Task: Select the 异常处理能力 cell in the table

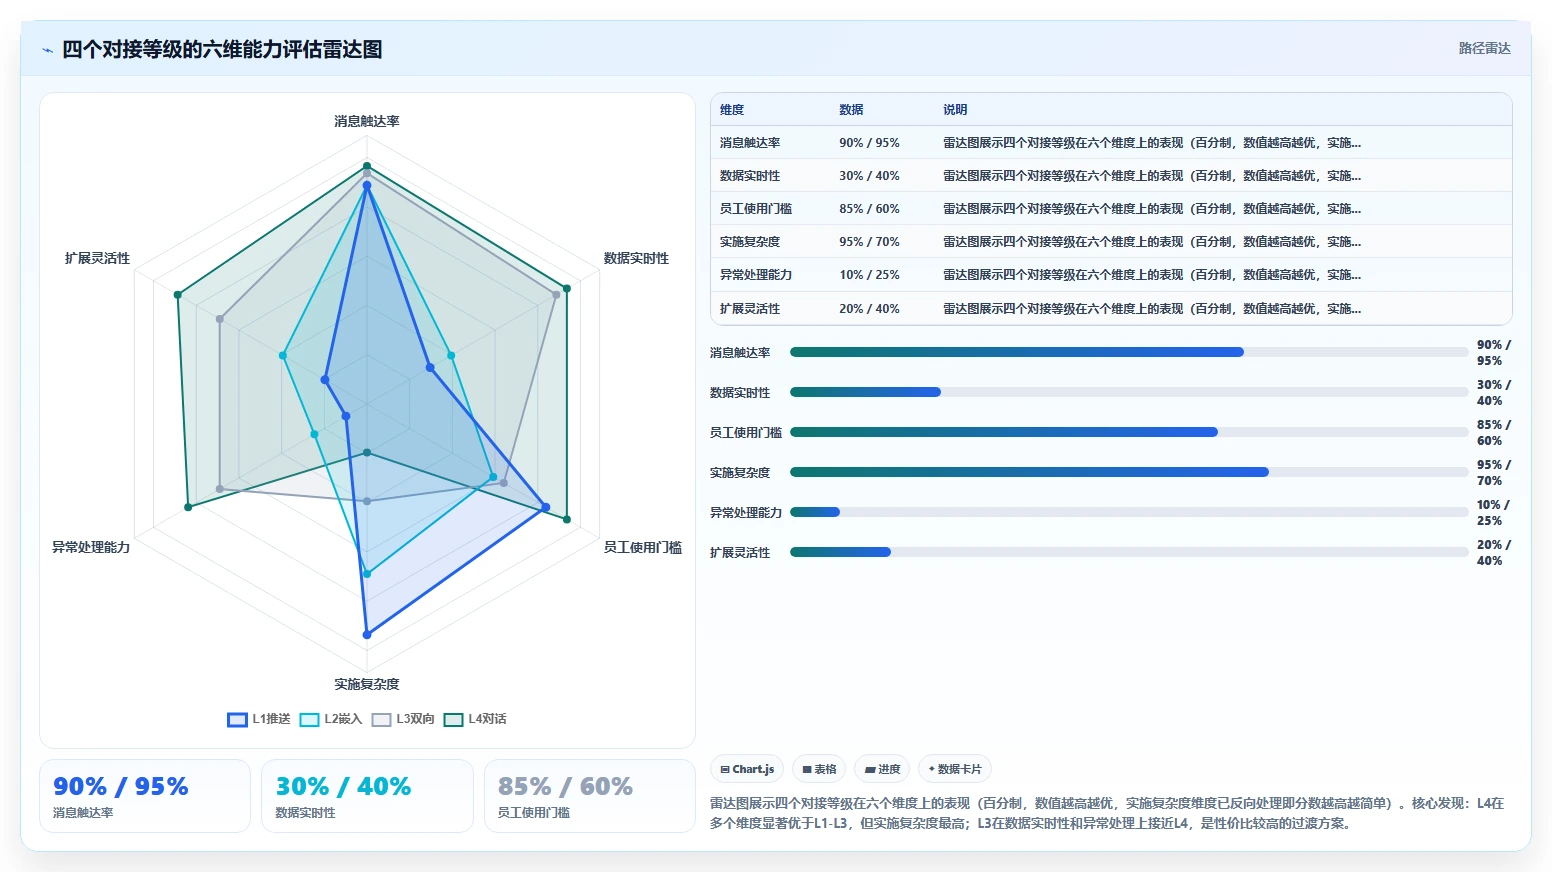Action: (x=756, y=275)
